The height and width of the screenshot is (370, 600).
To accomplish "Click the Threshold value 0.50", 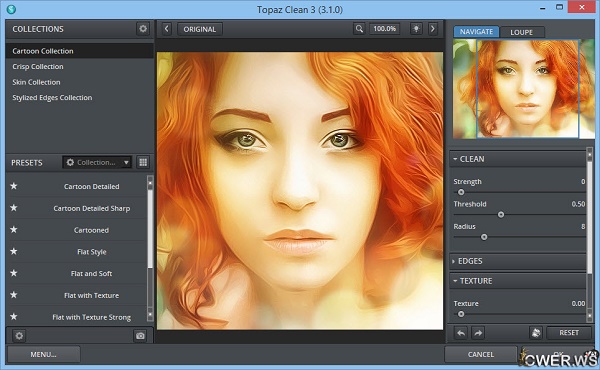I will (x=578, y=204).
